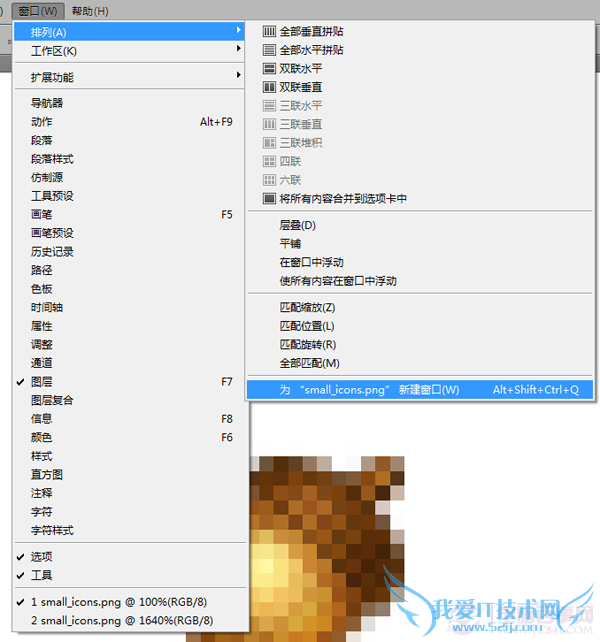Click the 三联垂直 layout icon
This screenshot has height=642, width=600.
[269, 124]
